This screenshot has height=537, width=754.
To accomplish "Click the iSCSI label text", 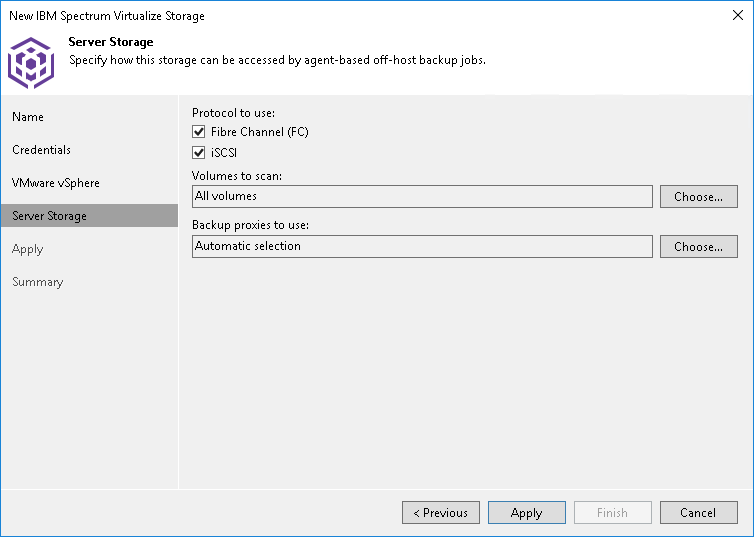I will (x=224, y=153).
